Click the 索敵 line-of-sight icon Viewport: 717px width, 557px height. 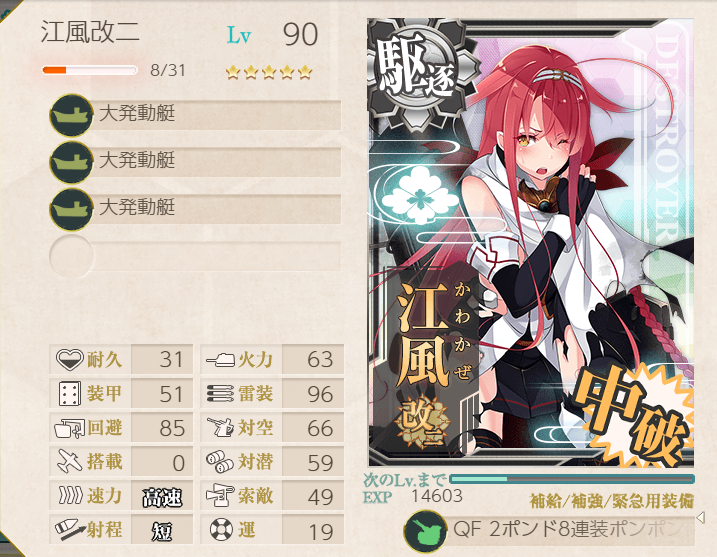[x=220, y=496]
